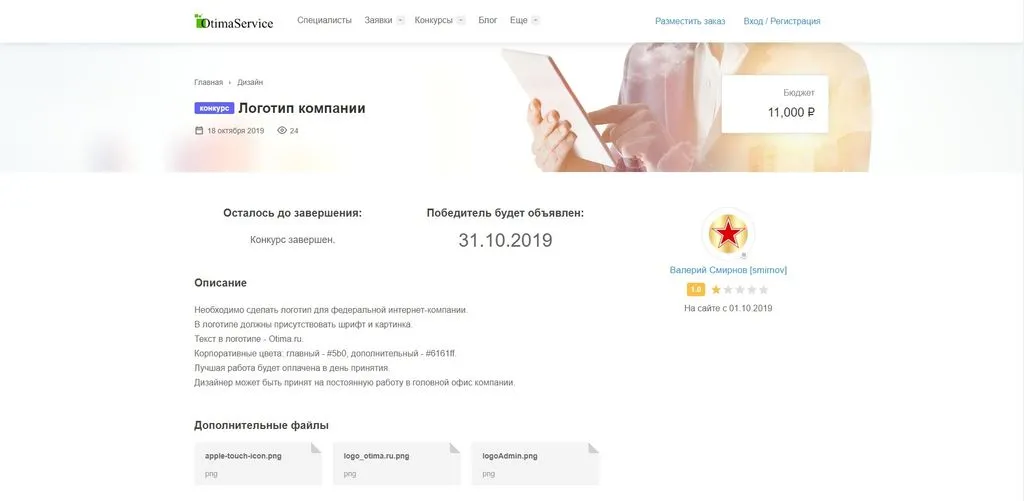Click Вход / Регистрация link

[782, 21]
